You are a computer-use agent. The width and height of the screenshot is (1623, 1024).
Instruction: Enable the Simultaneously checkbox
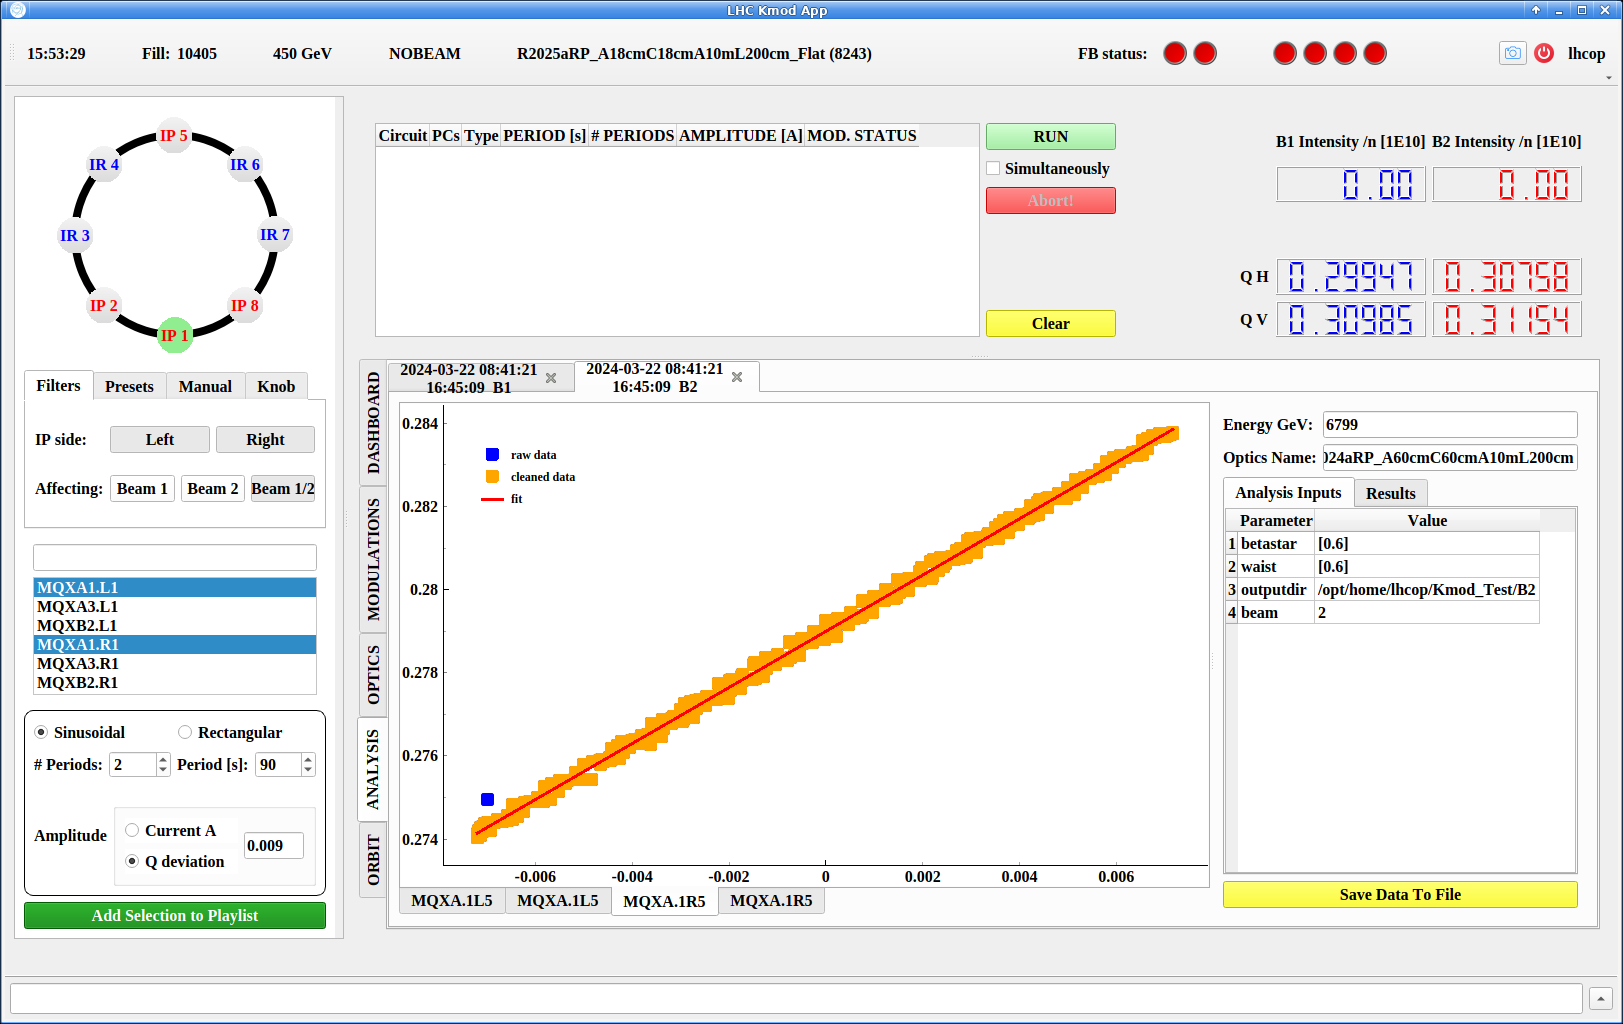click(x=993, y=168)
